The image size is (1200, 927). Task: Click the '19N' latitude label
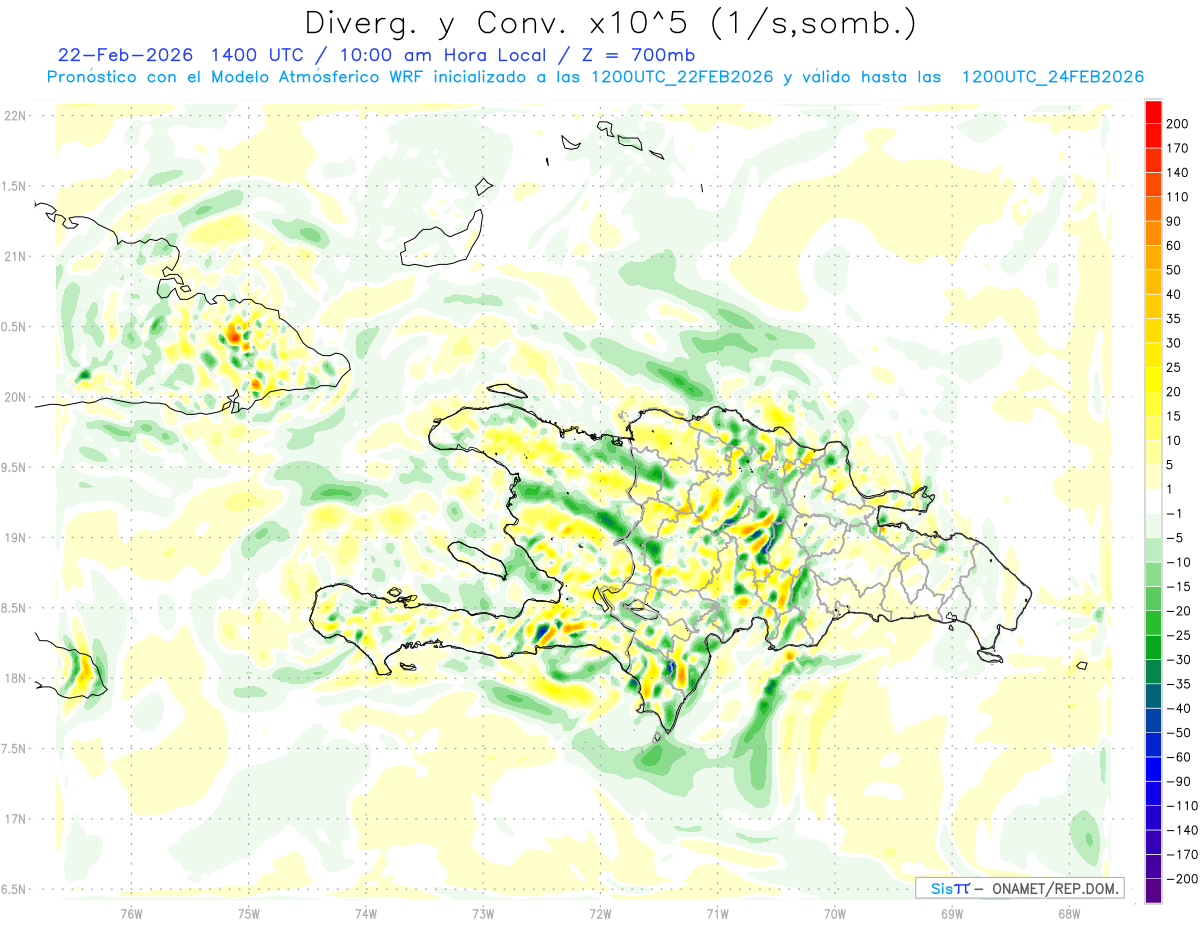point(14,538)
